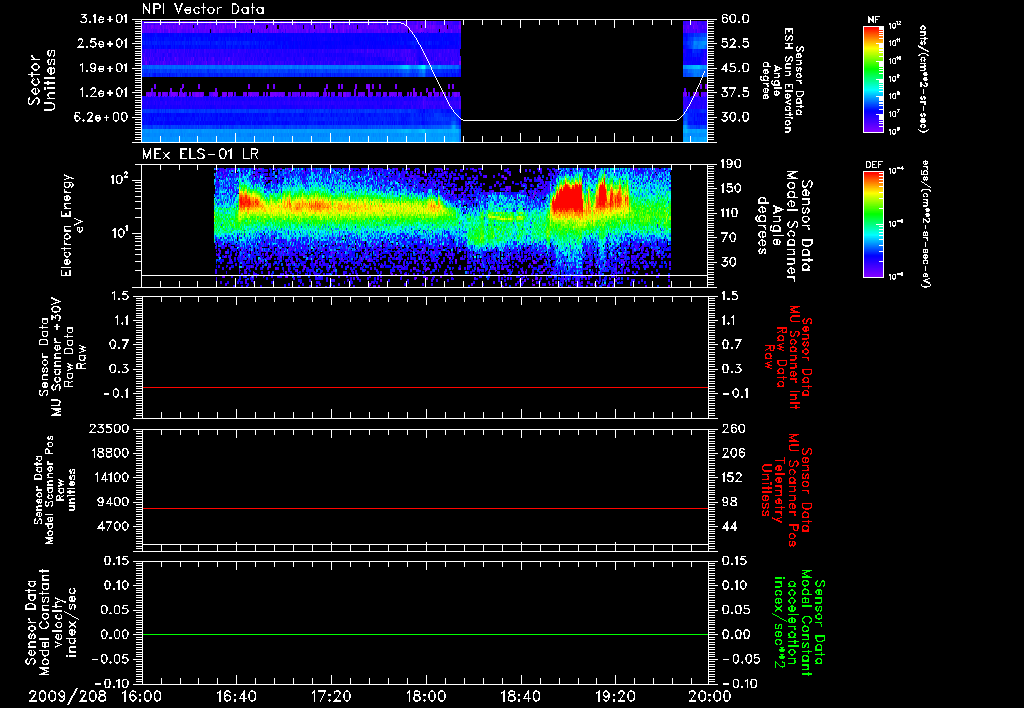Click the "MU Scanner +30V Raw Data" axis title
1024x708 pixels.
pos(63,357)
